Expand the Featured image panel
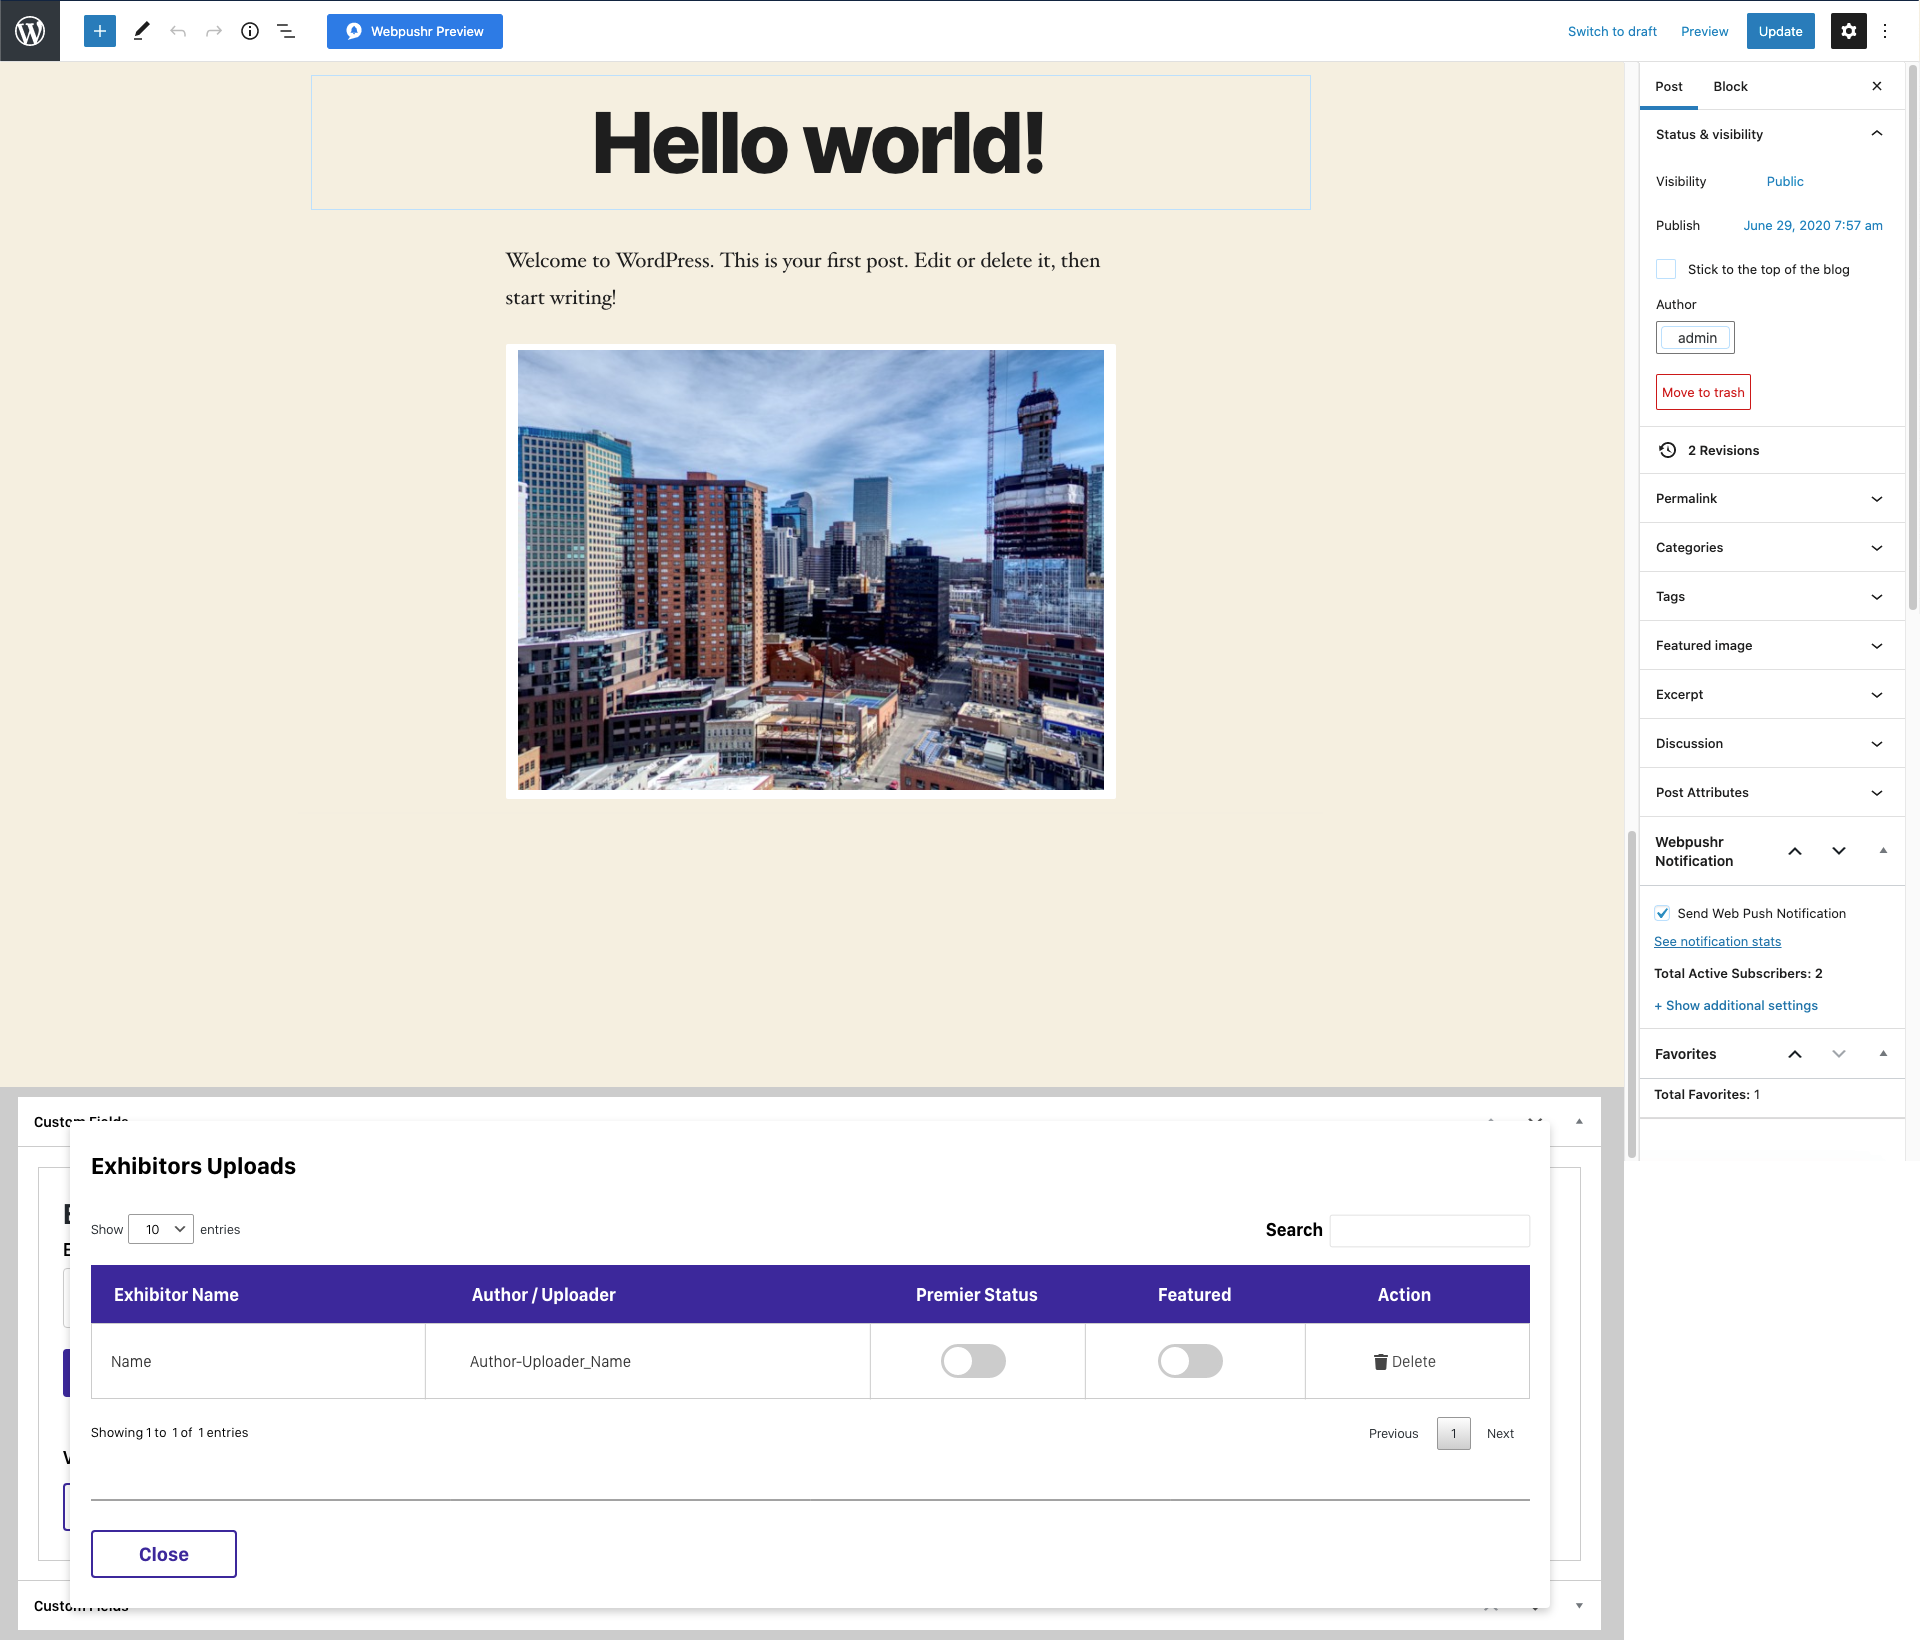The width and height of the screenshot is (1920, 1640). pos(1771,645)
